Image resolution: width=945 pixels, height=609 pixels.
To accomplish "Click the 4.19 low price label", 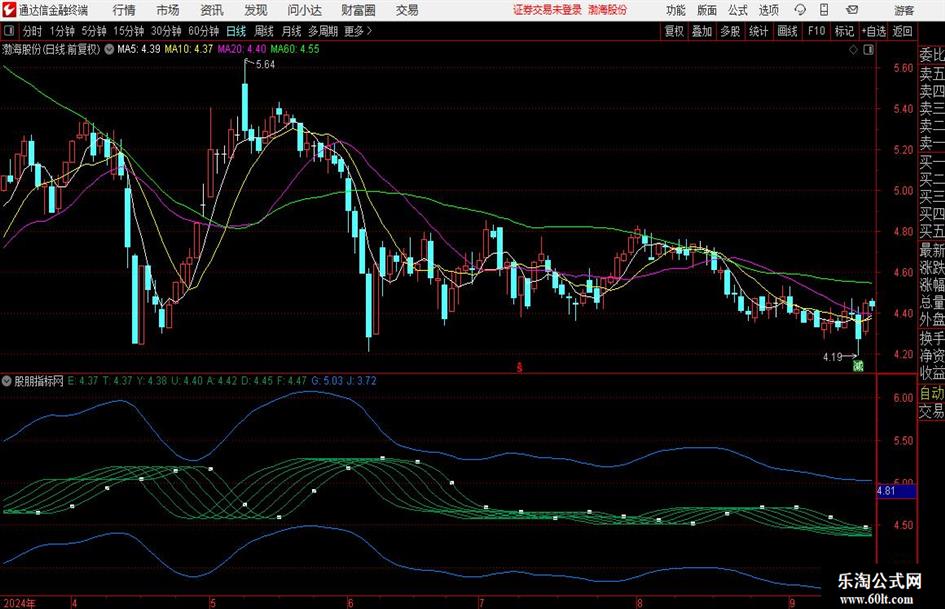I will pos(832,357).
